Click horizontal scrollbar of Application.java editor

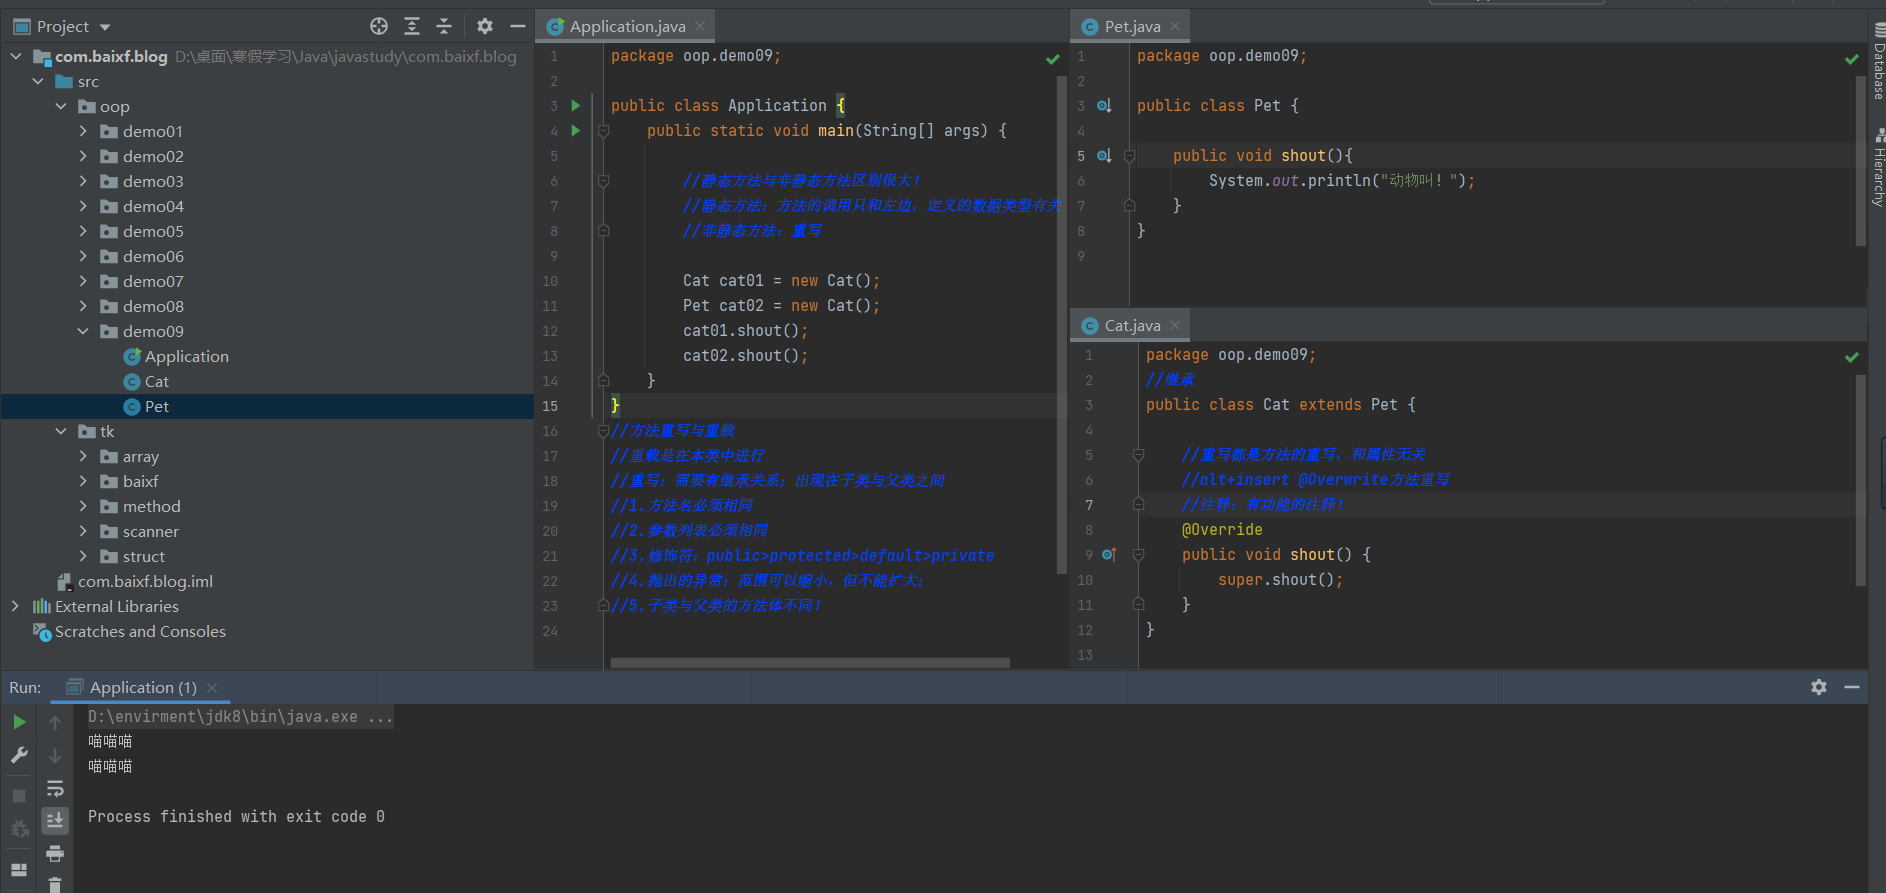tap(810, 663)
